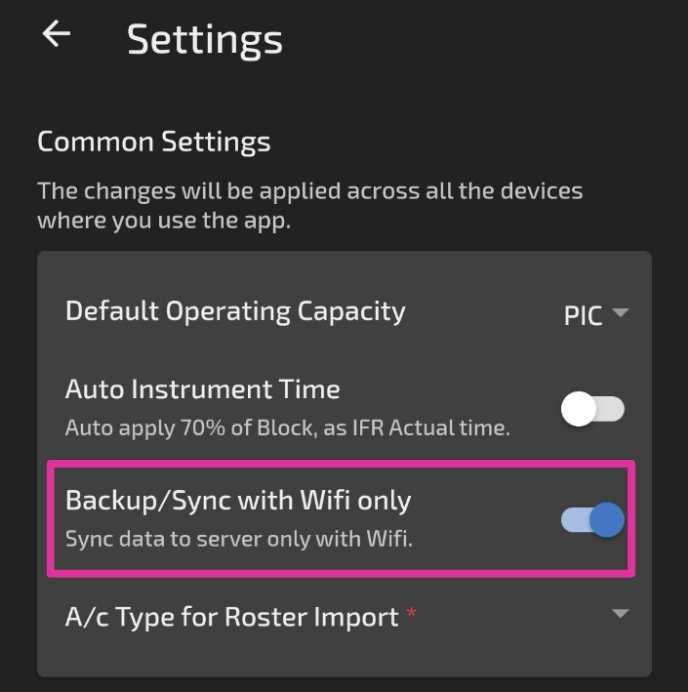
Task: Disable Backup/Sync with Wifi only switch
Action: [x=592, y=520]
